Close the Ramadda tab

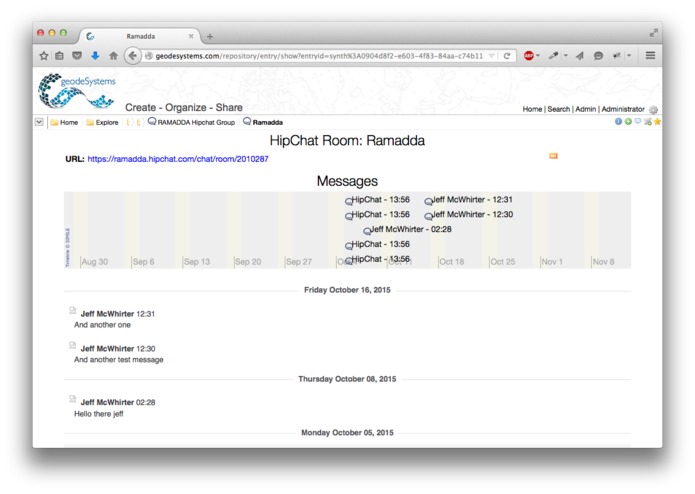(191, 36)
